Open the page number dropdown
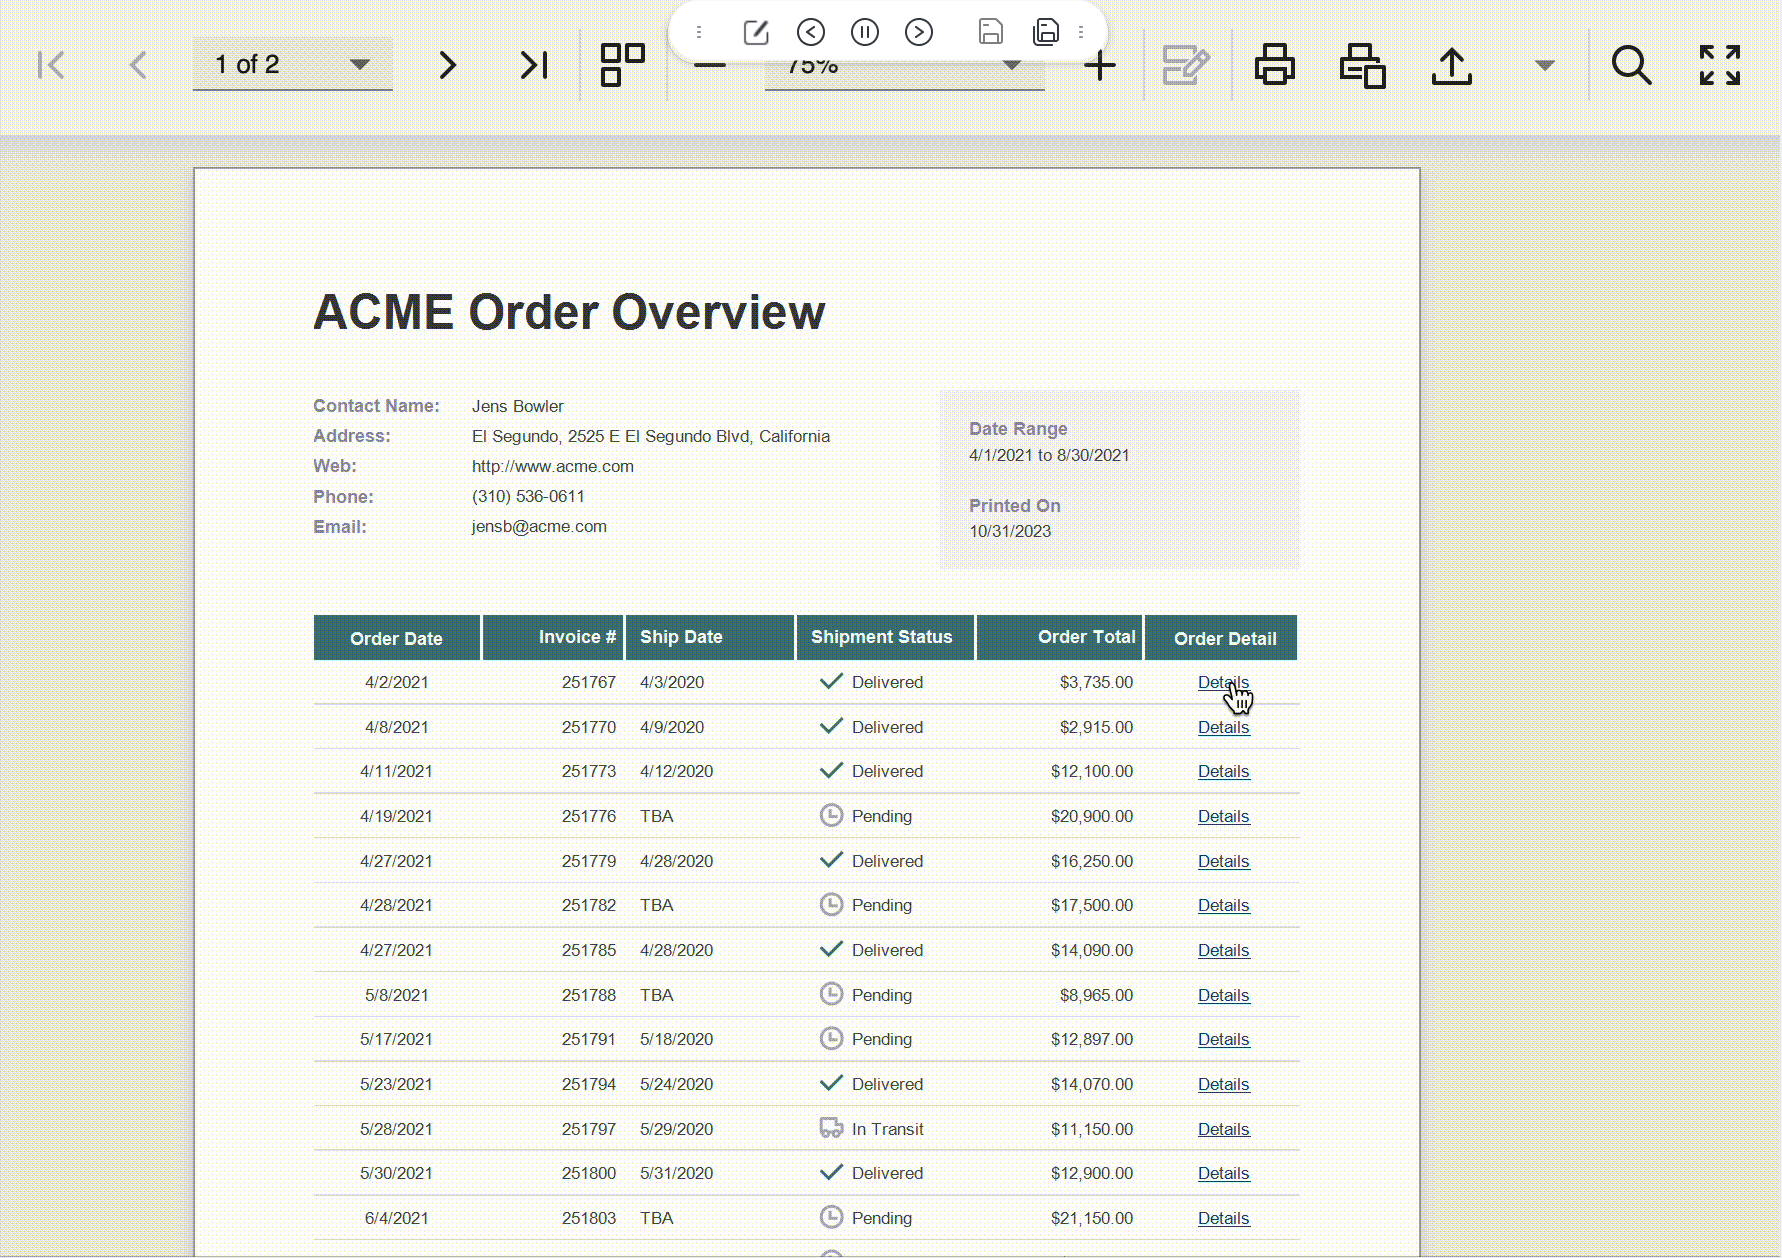Screen dimensions: 1782x1258 click(359, 65)
